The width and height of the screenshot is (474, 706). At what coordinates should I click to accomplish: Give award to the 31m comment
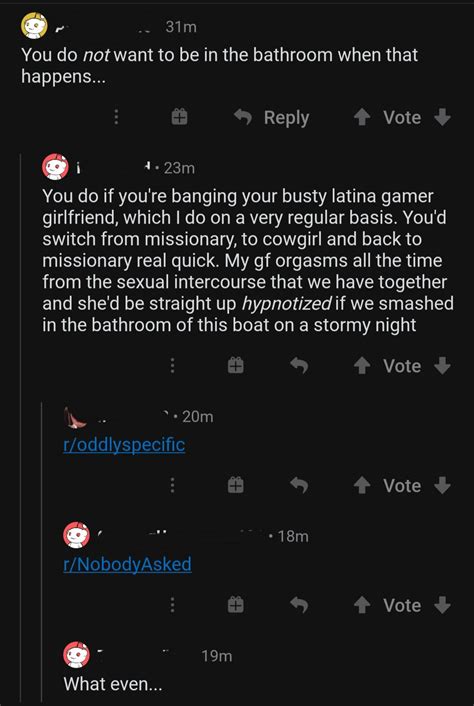[179, 118]
